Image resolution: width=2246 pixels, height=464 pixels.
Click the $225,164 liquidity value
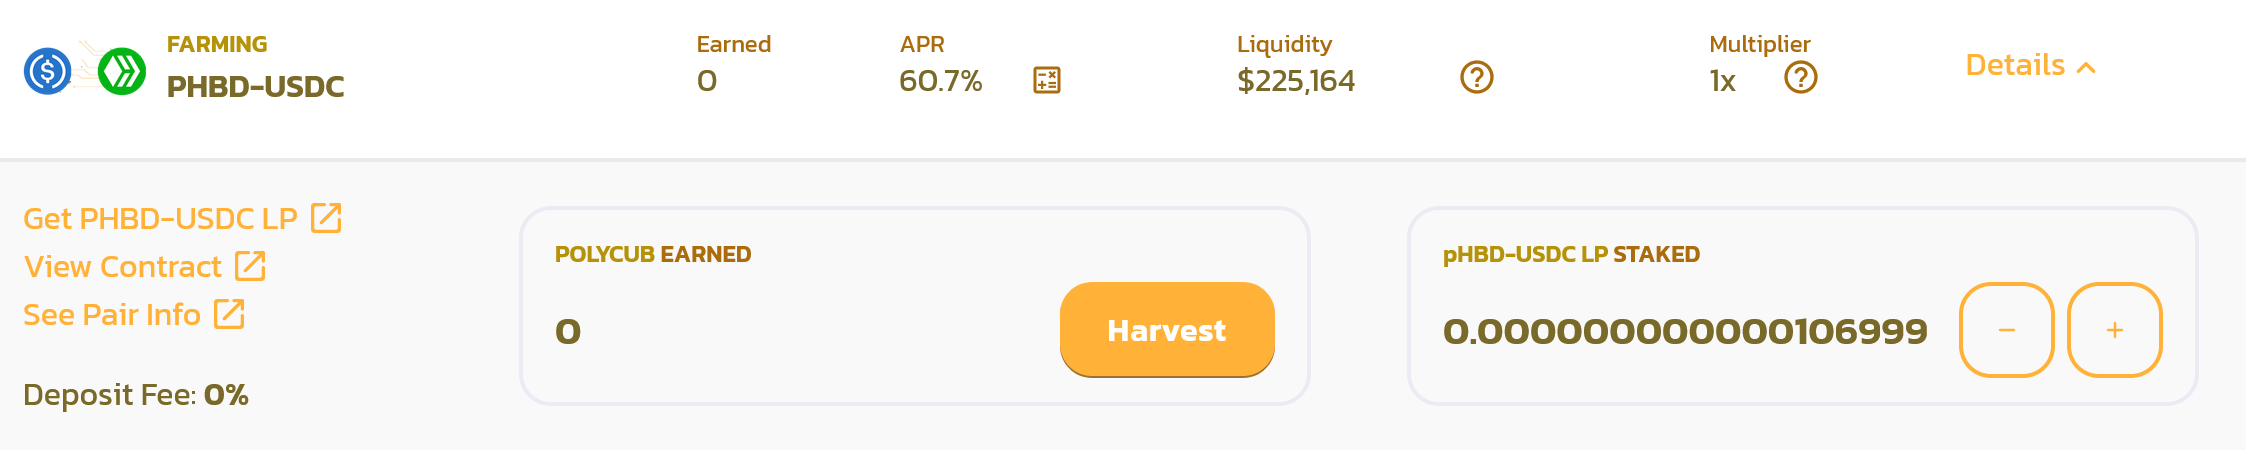pyautogui.click(x=1296, y=81)
